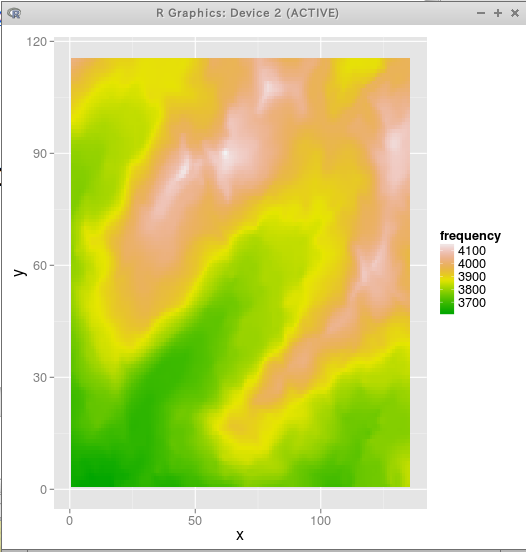Click the x-axis tick label 100
This screenshot has width=526, height=552.
pos(320,521)
